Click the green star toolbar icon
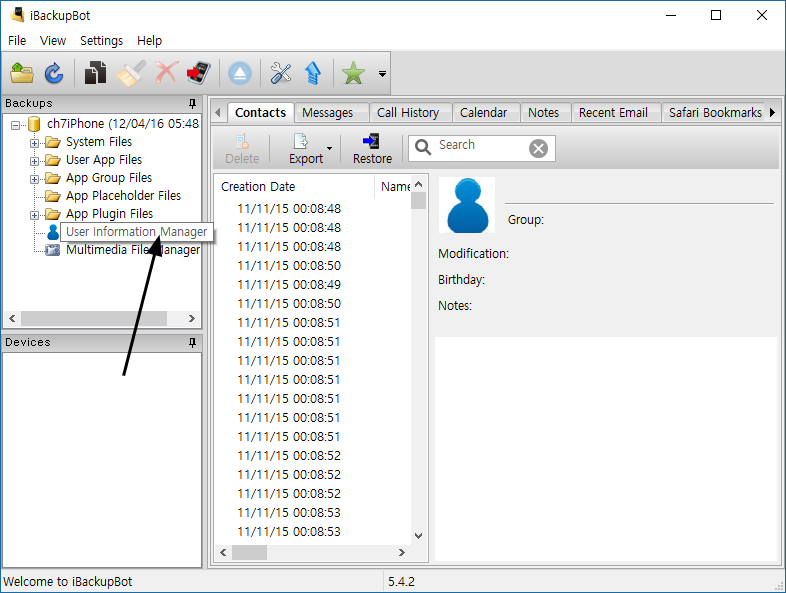786x593 pixels. coord(353,73)
